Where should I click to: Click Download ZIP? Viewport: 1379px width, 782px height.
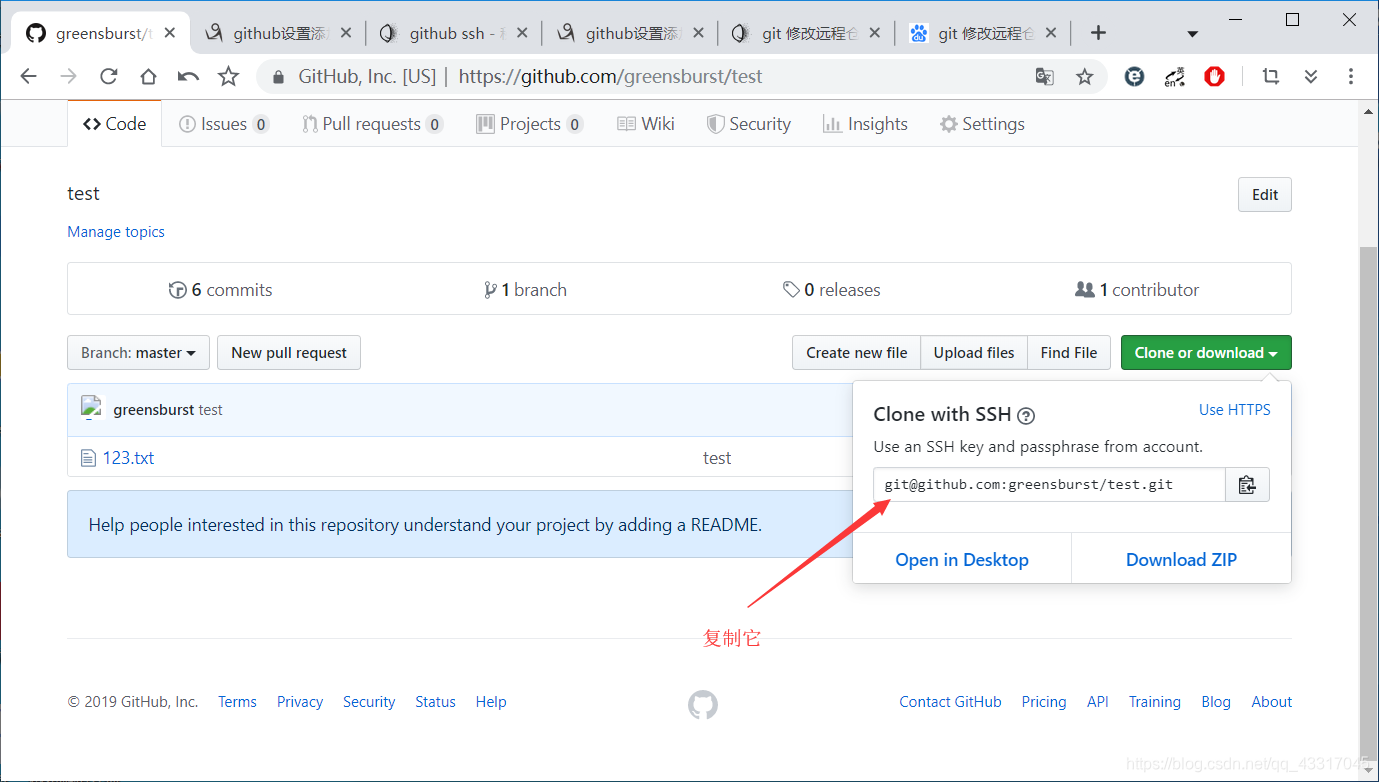[x=1181, y=560]
